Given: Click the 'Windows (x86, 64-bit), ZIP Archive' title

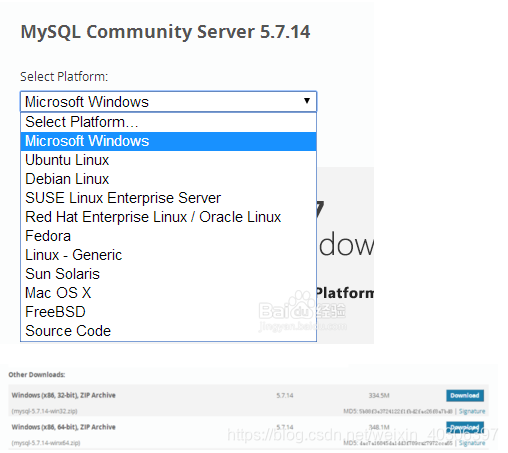Looking at the screenshot, I should [63, 427].
